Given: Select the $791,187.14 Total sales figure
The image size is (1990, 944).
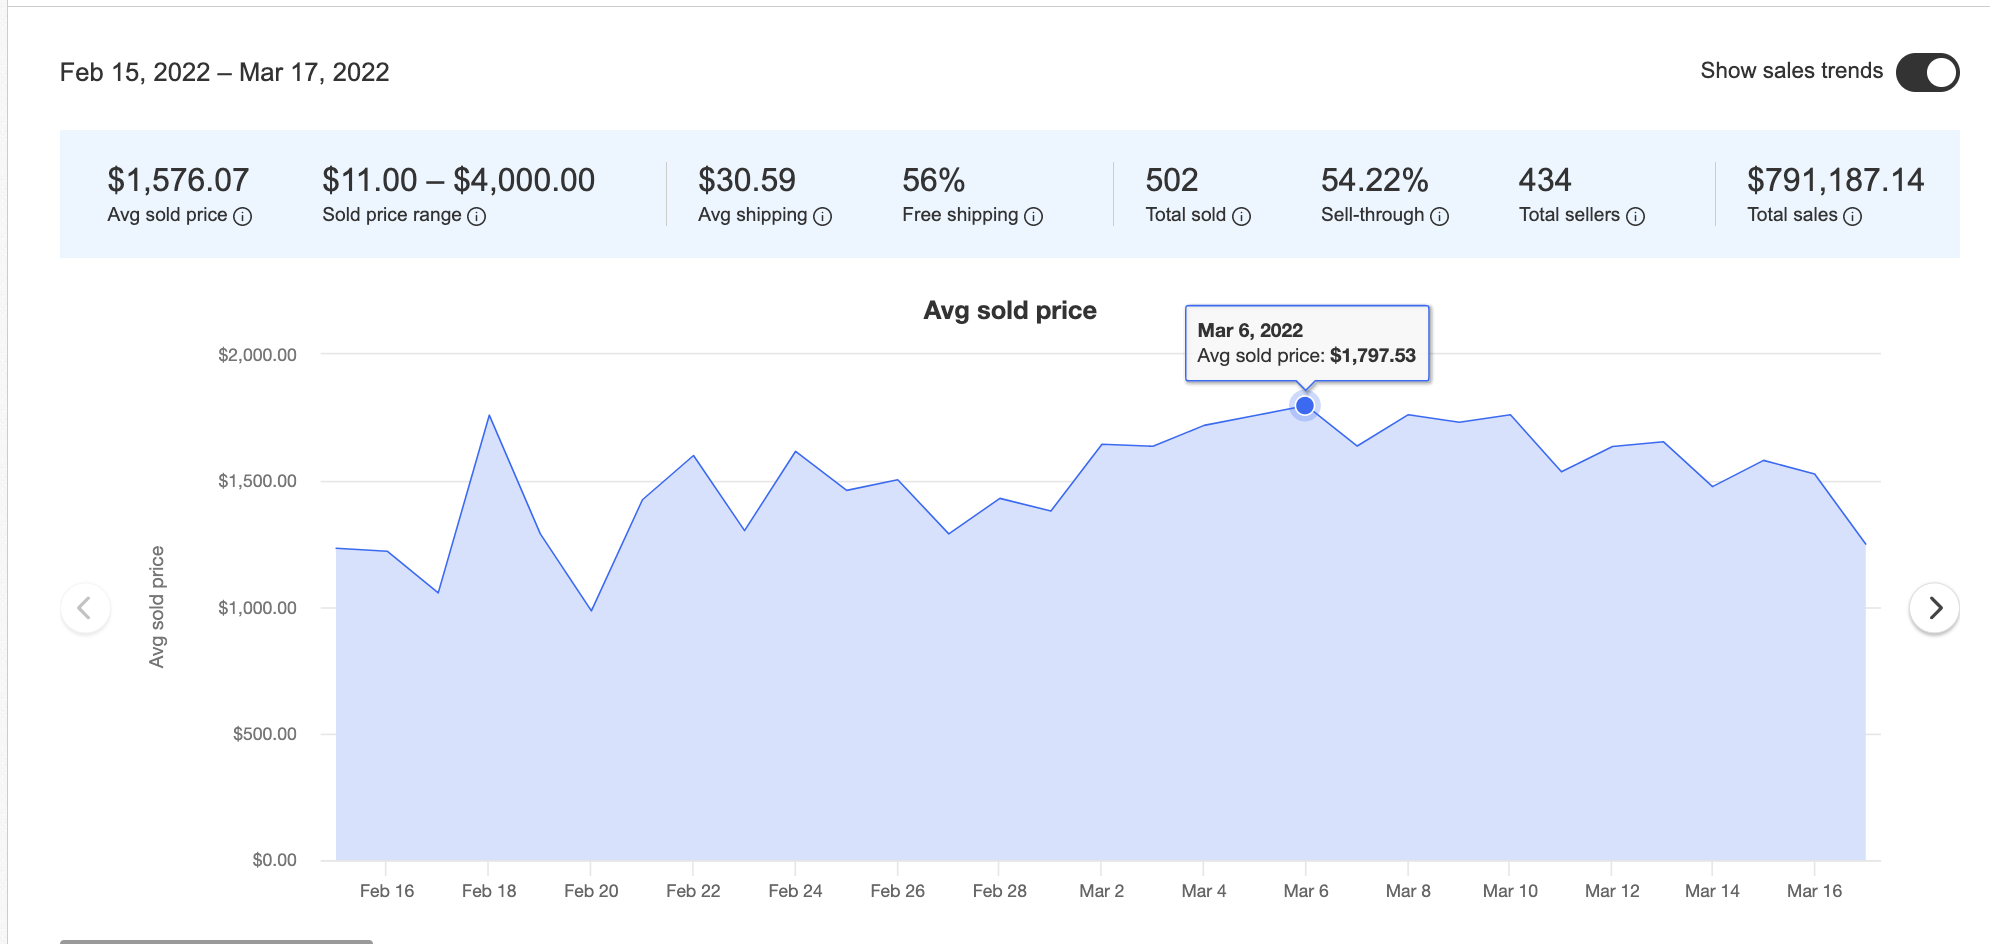Looking at the screenshot, I should point(1837,180).
